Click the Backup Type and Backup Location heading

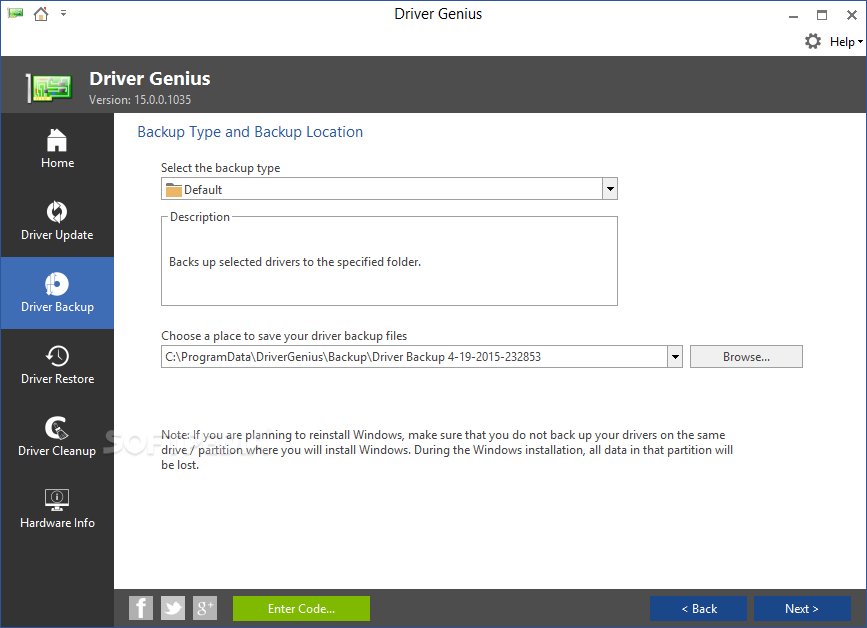point(250,132)
